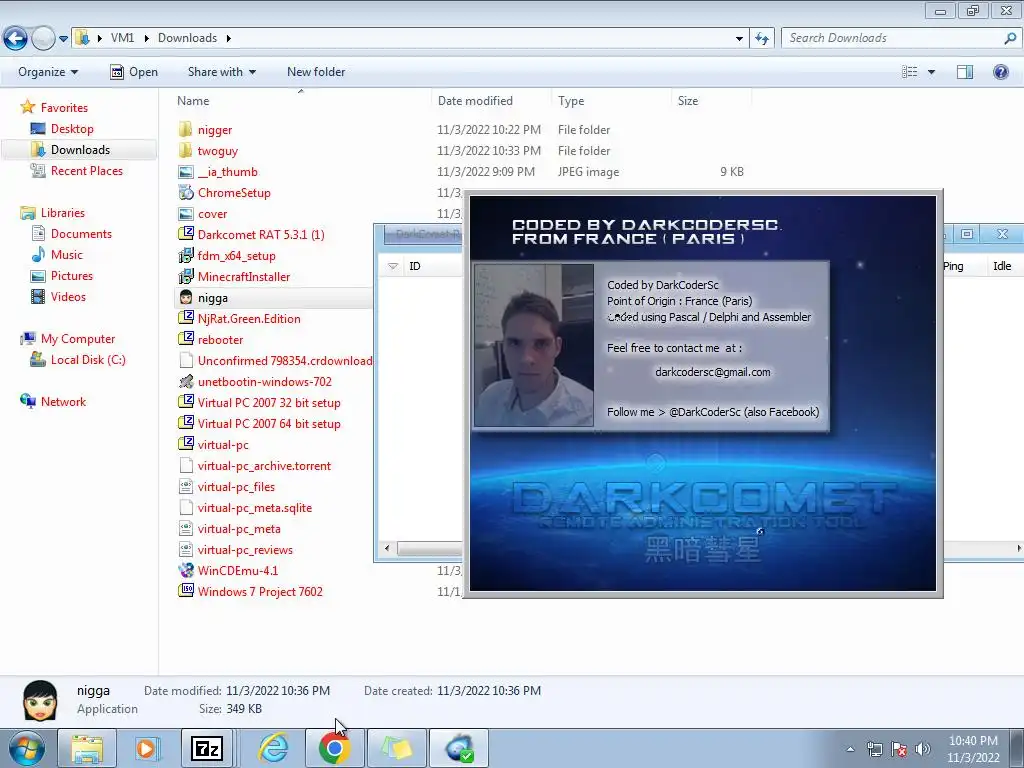Select the rebooter archive
The image size is (1024, 768).
click(220, 340)
